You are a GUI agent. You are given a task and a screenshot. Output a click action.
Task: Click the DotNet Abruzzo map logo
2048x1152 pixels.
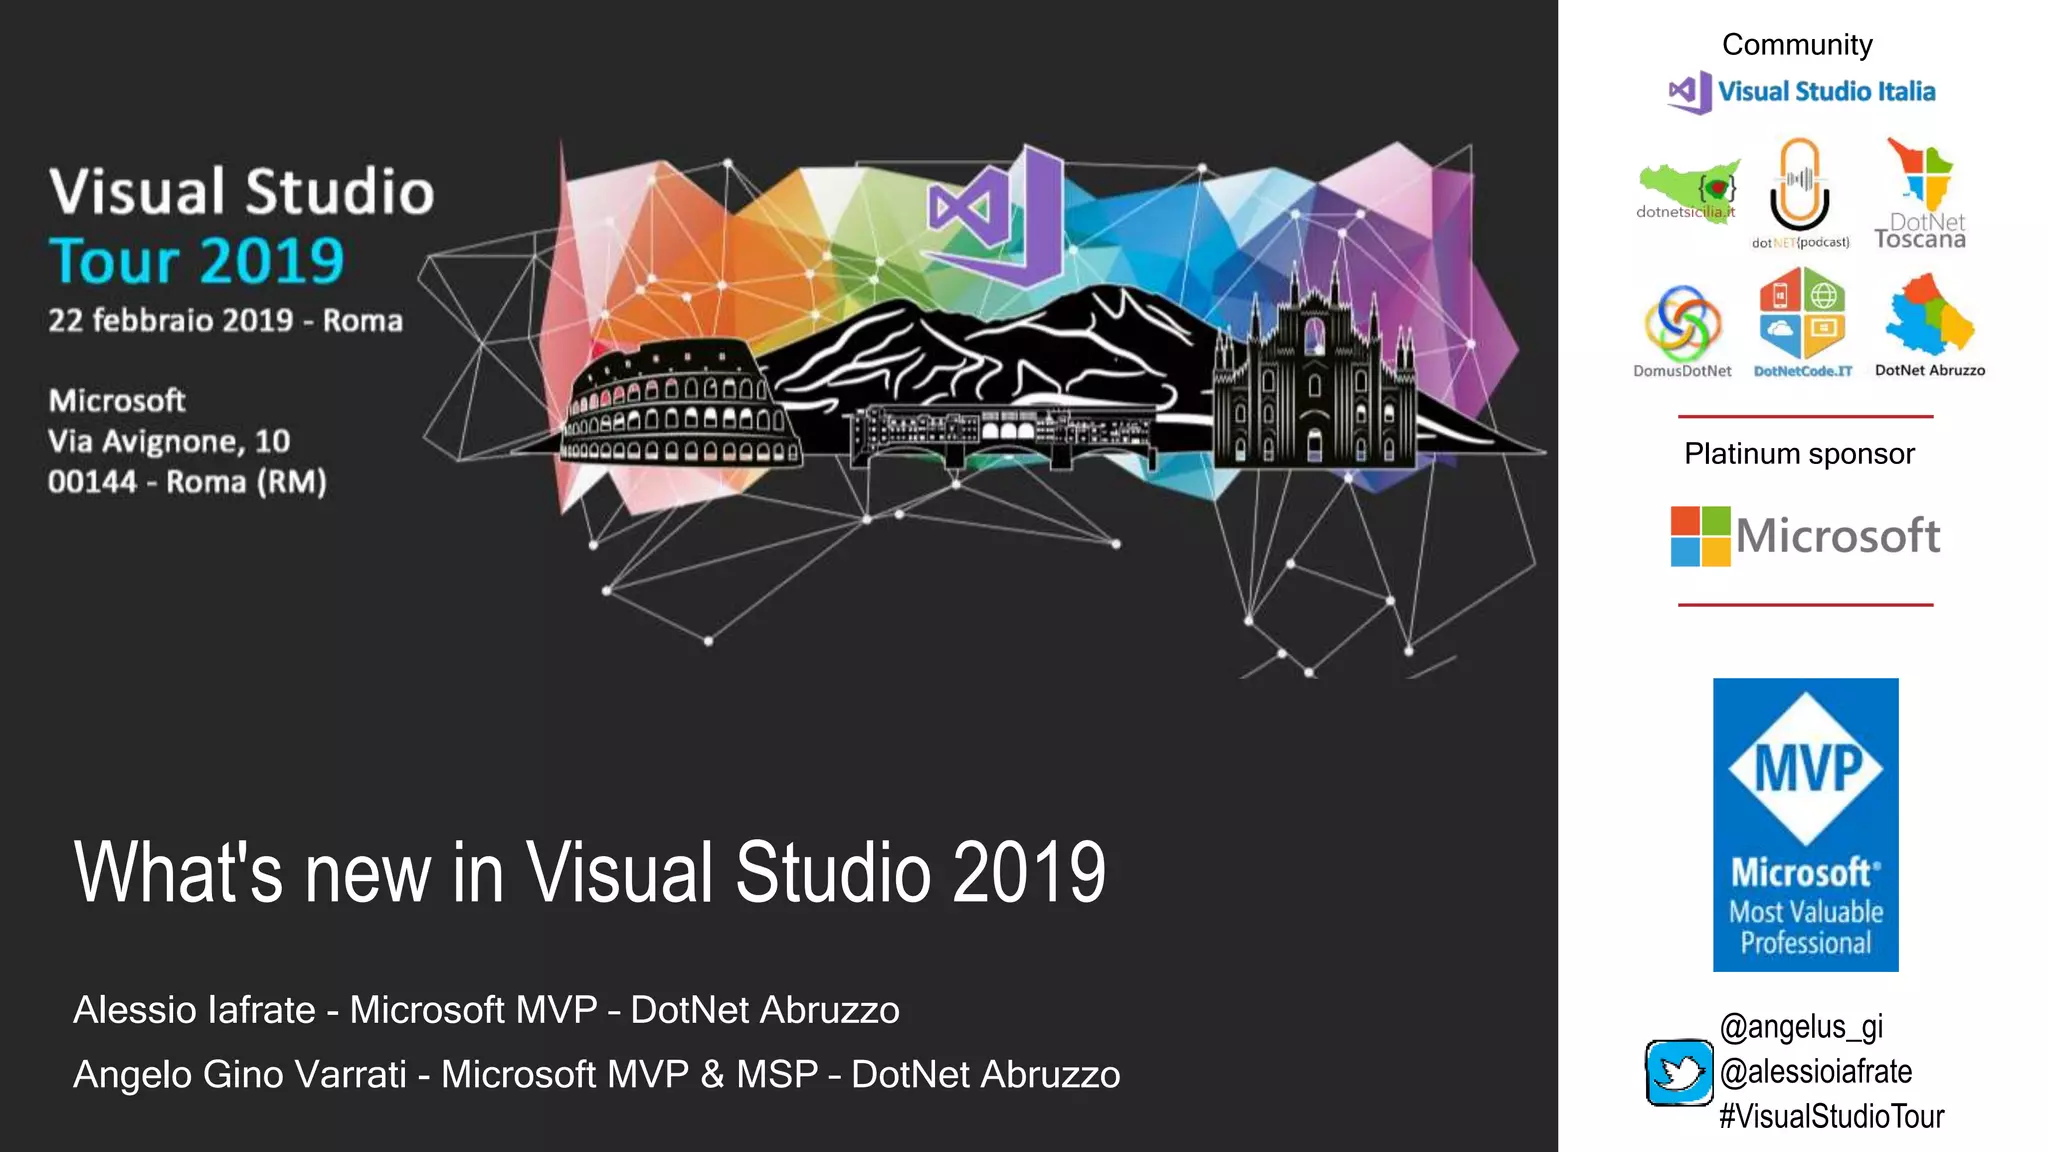pyautogui.click(x=1929, y=316)
